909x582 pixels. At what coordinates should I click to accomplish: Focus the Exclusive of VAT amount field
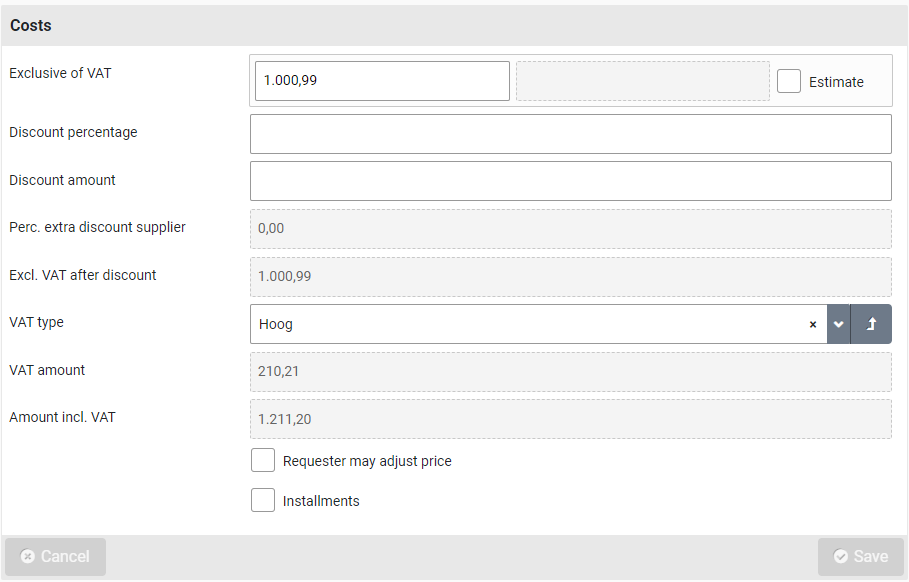click(x=382, y=81)
